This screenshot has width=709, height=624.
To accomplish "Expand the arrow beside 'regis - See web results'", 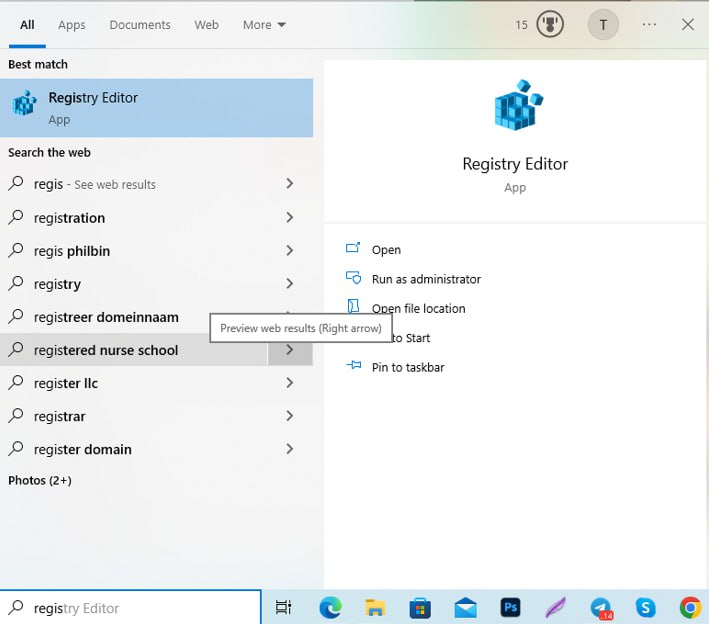I will [290, 184].
